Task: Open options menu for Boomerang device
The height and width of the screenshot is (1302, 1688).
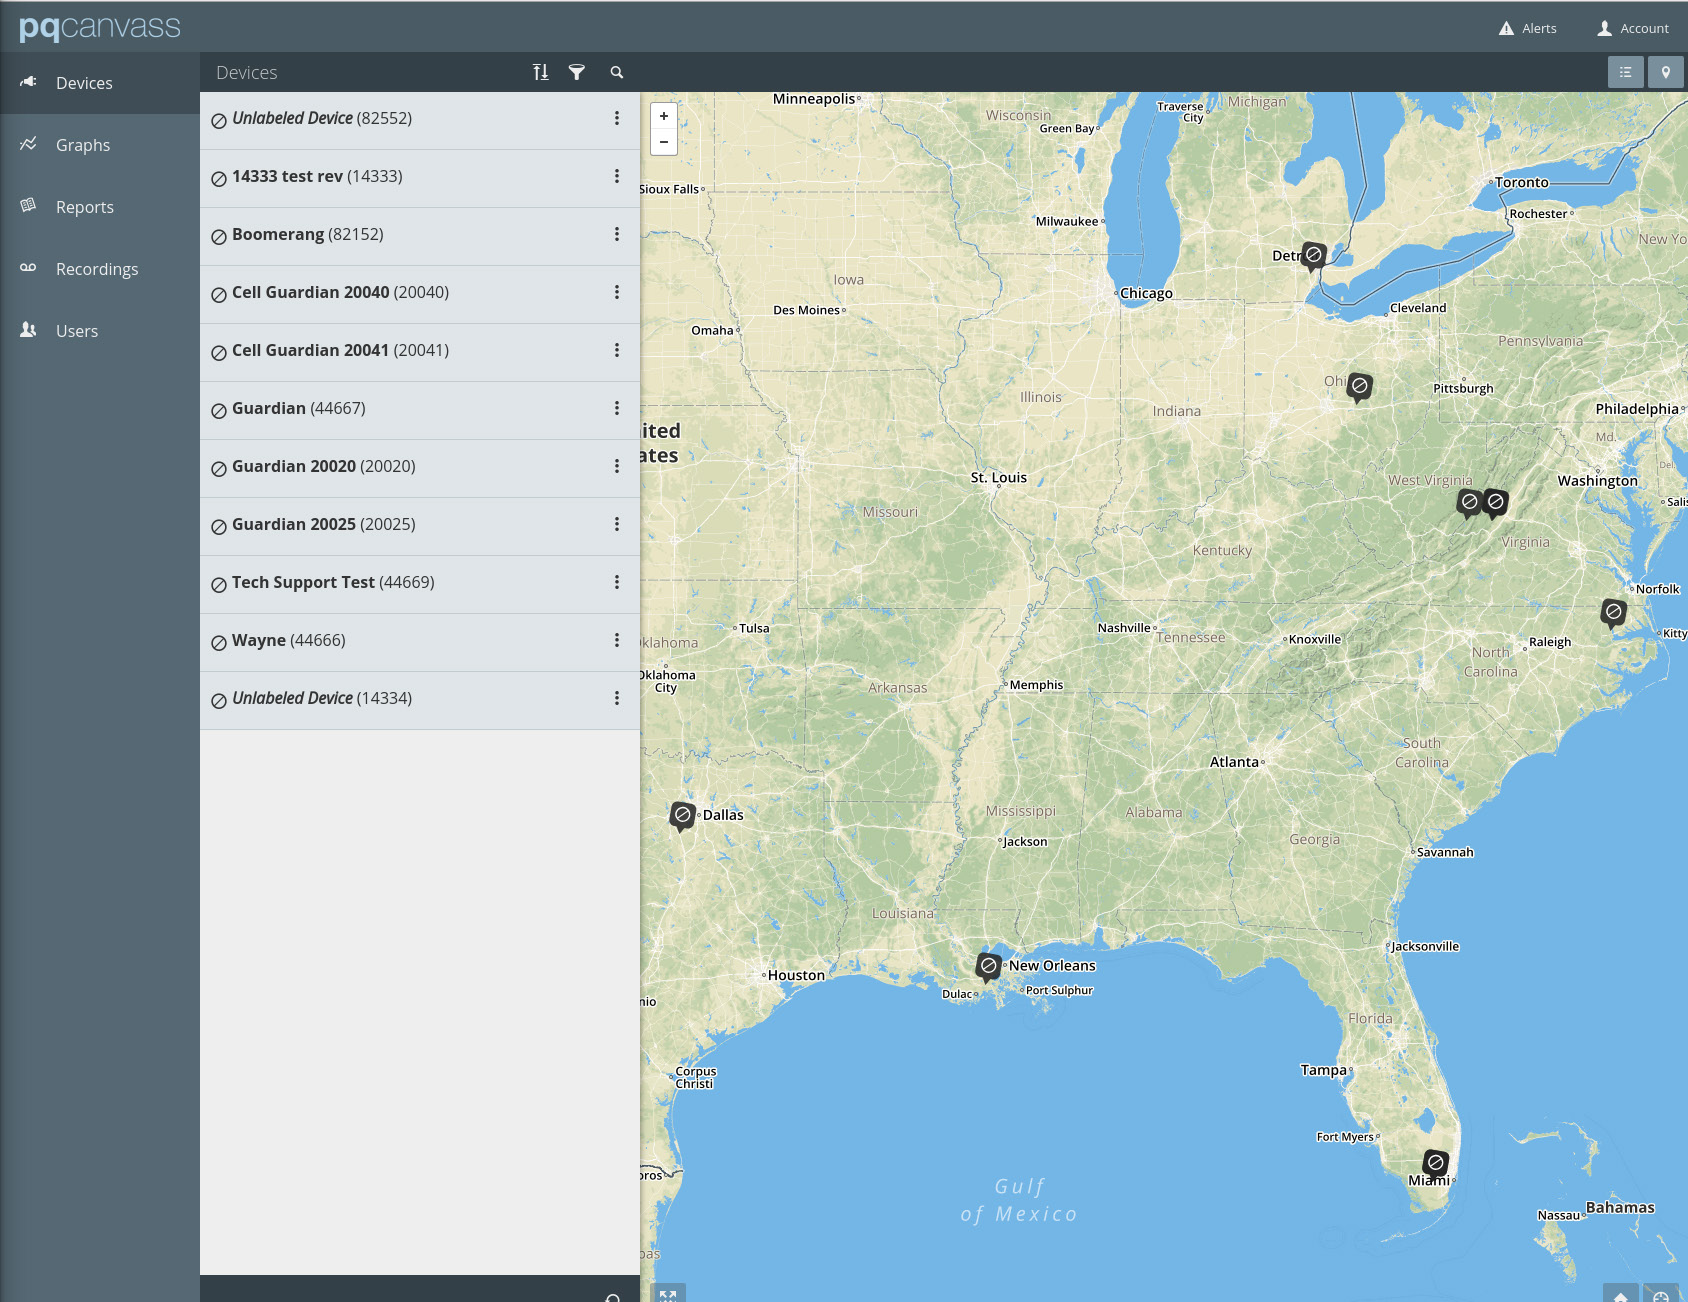Action: point(617,235)
